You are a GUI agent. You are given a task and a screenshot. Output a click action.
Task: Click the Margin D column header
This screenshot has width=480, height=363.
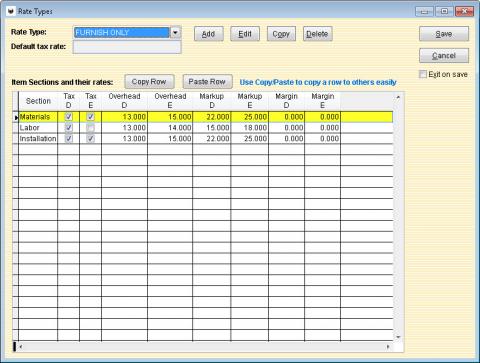pos(286,101)
